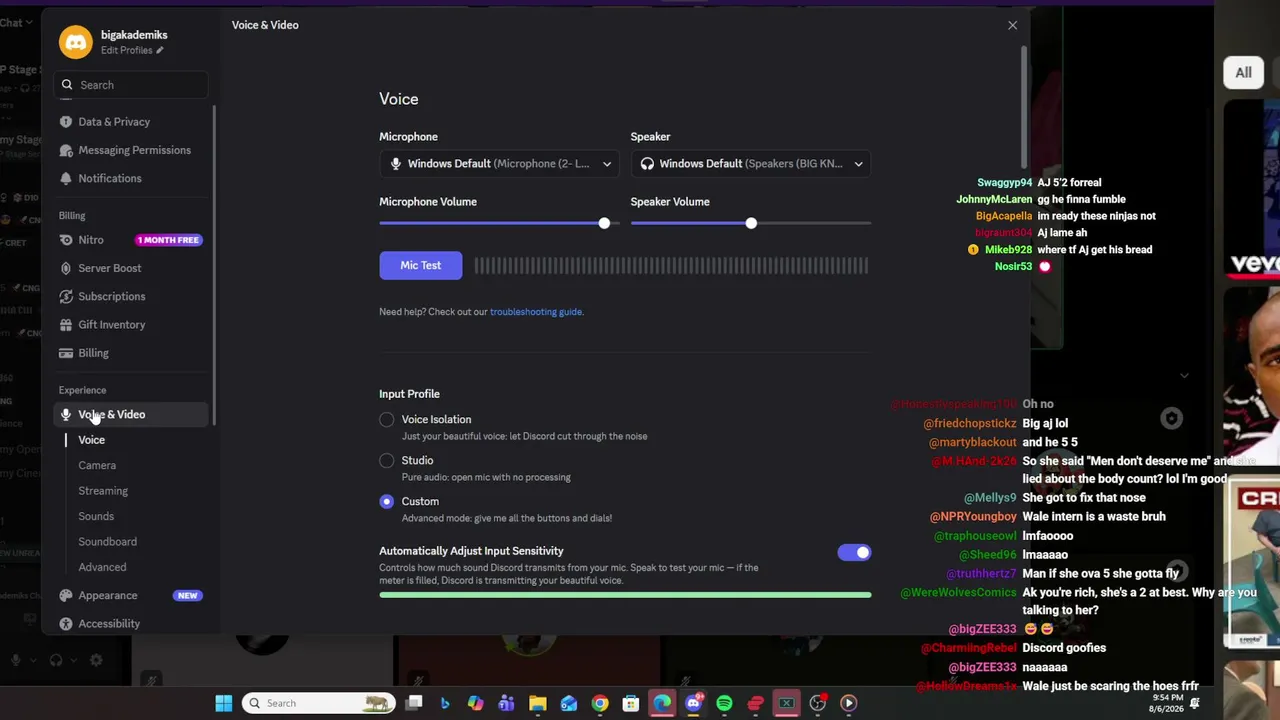Click the chat username JohnnyMcLaren
This screenshot has height=720, width=1280.
(x=994, y=200)
